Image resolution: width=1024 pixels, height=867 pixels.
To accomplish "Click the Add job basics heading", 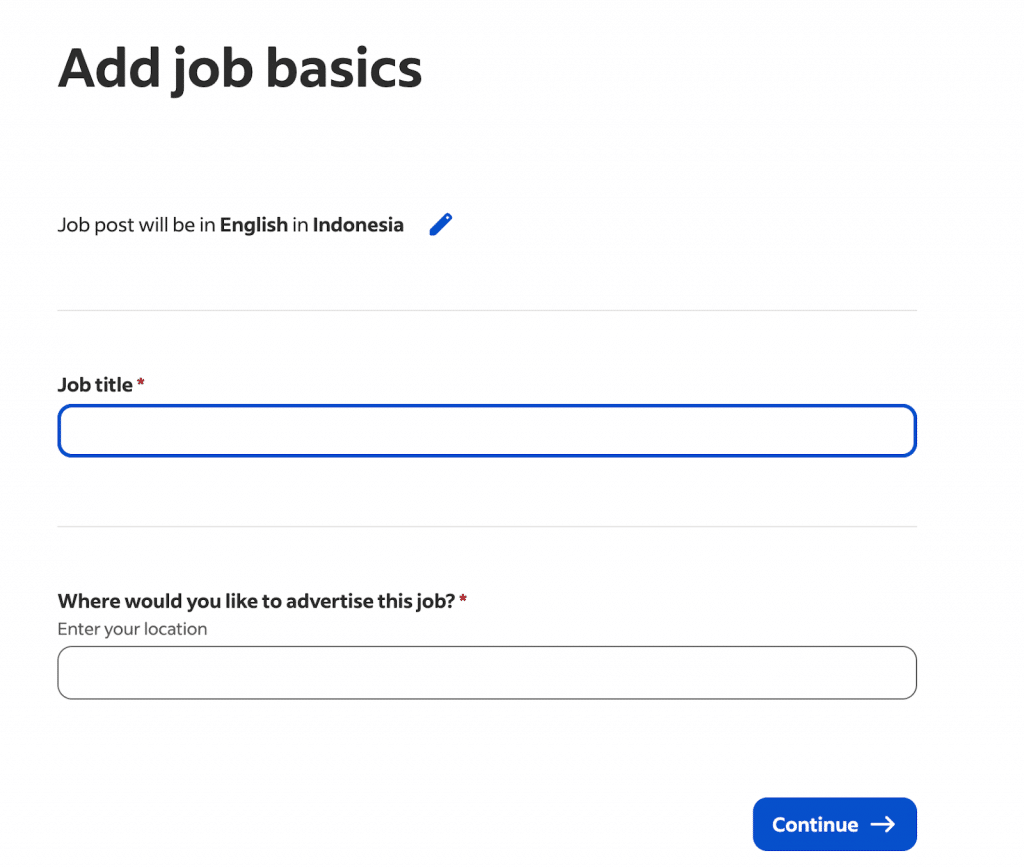I will coord(240,68).
